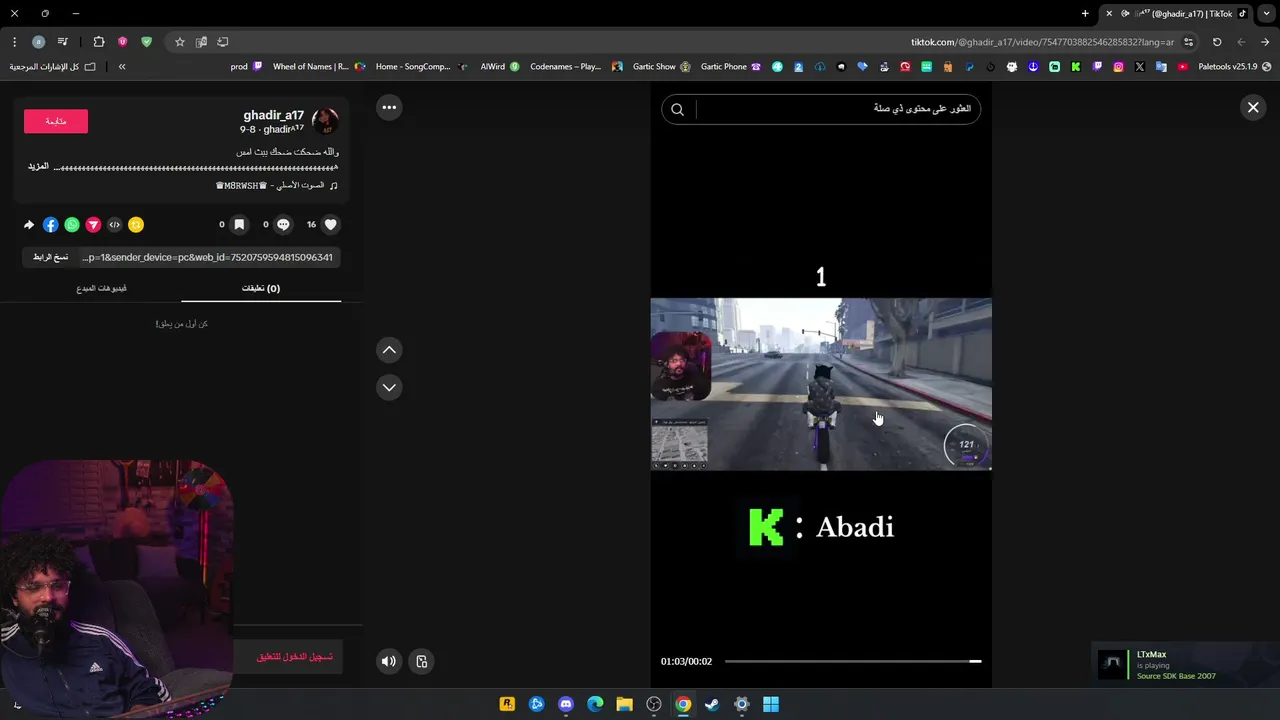Close the TikTok video viewer

tap(1253, 107)
